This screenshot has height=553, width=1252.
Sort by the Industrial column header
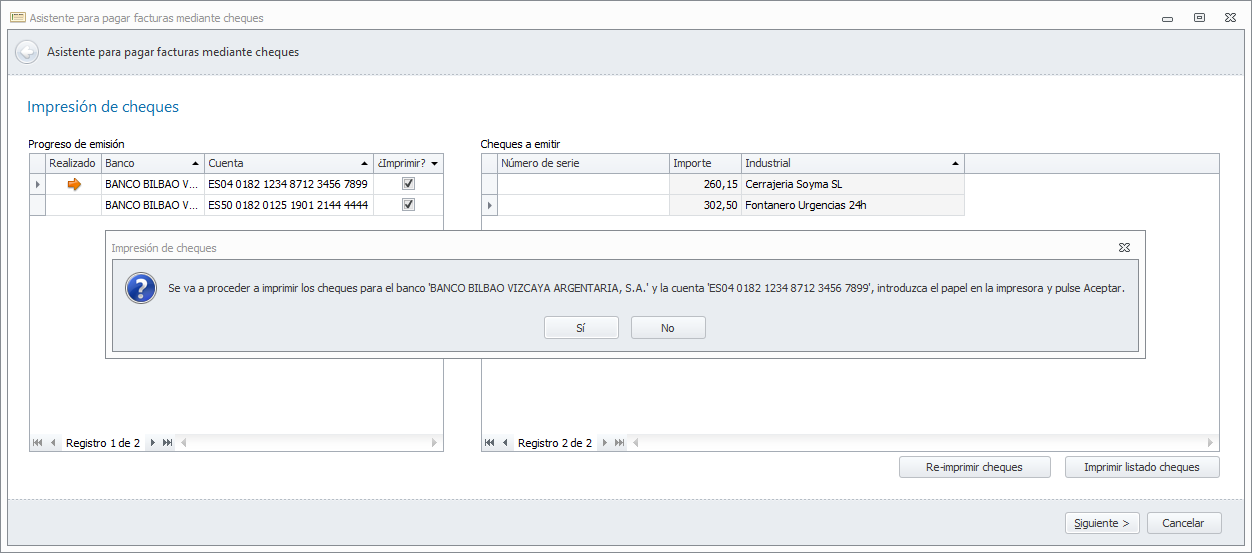coord(852,163)
